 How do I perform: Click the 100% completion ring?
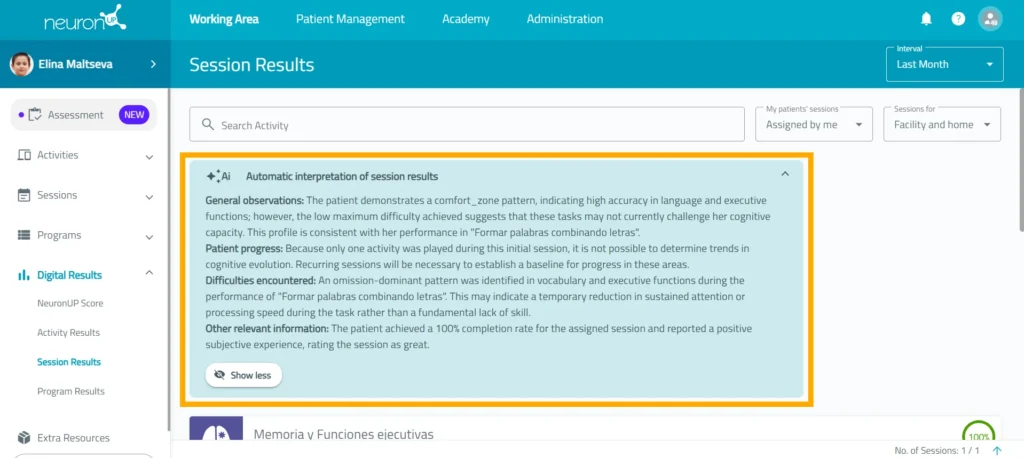[978, 431]
